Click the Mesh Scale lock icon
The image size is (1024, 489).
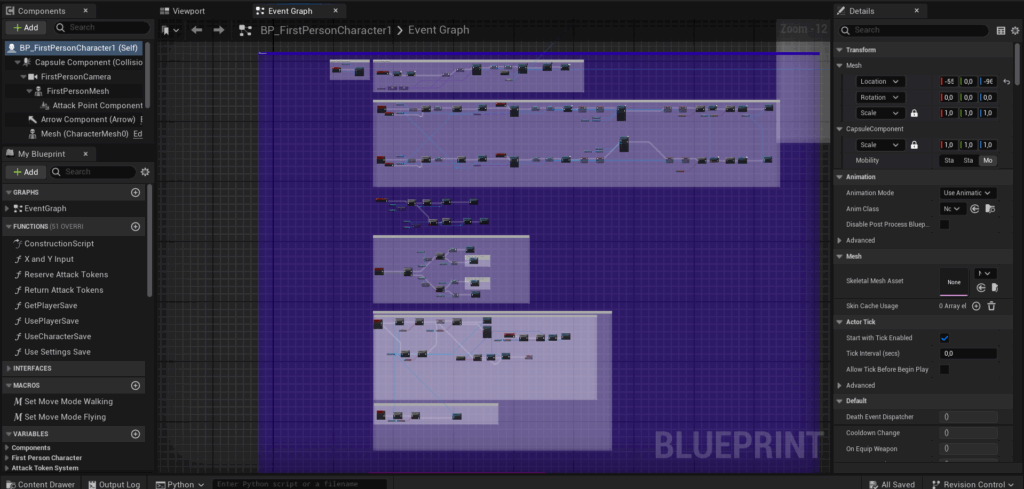click(x=914, y=113)
